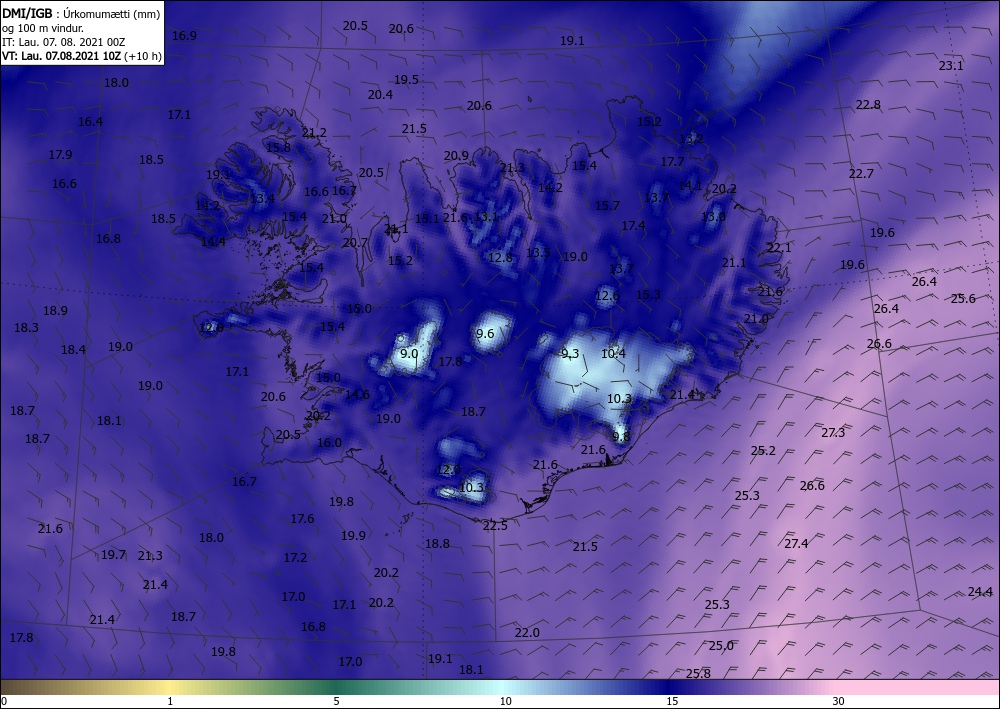The width and height of the screenshot is (1000, 709).
Task: Click the map value 10.4
Action: point(613,353)
